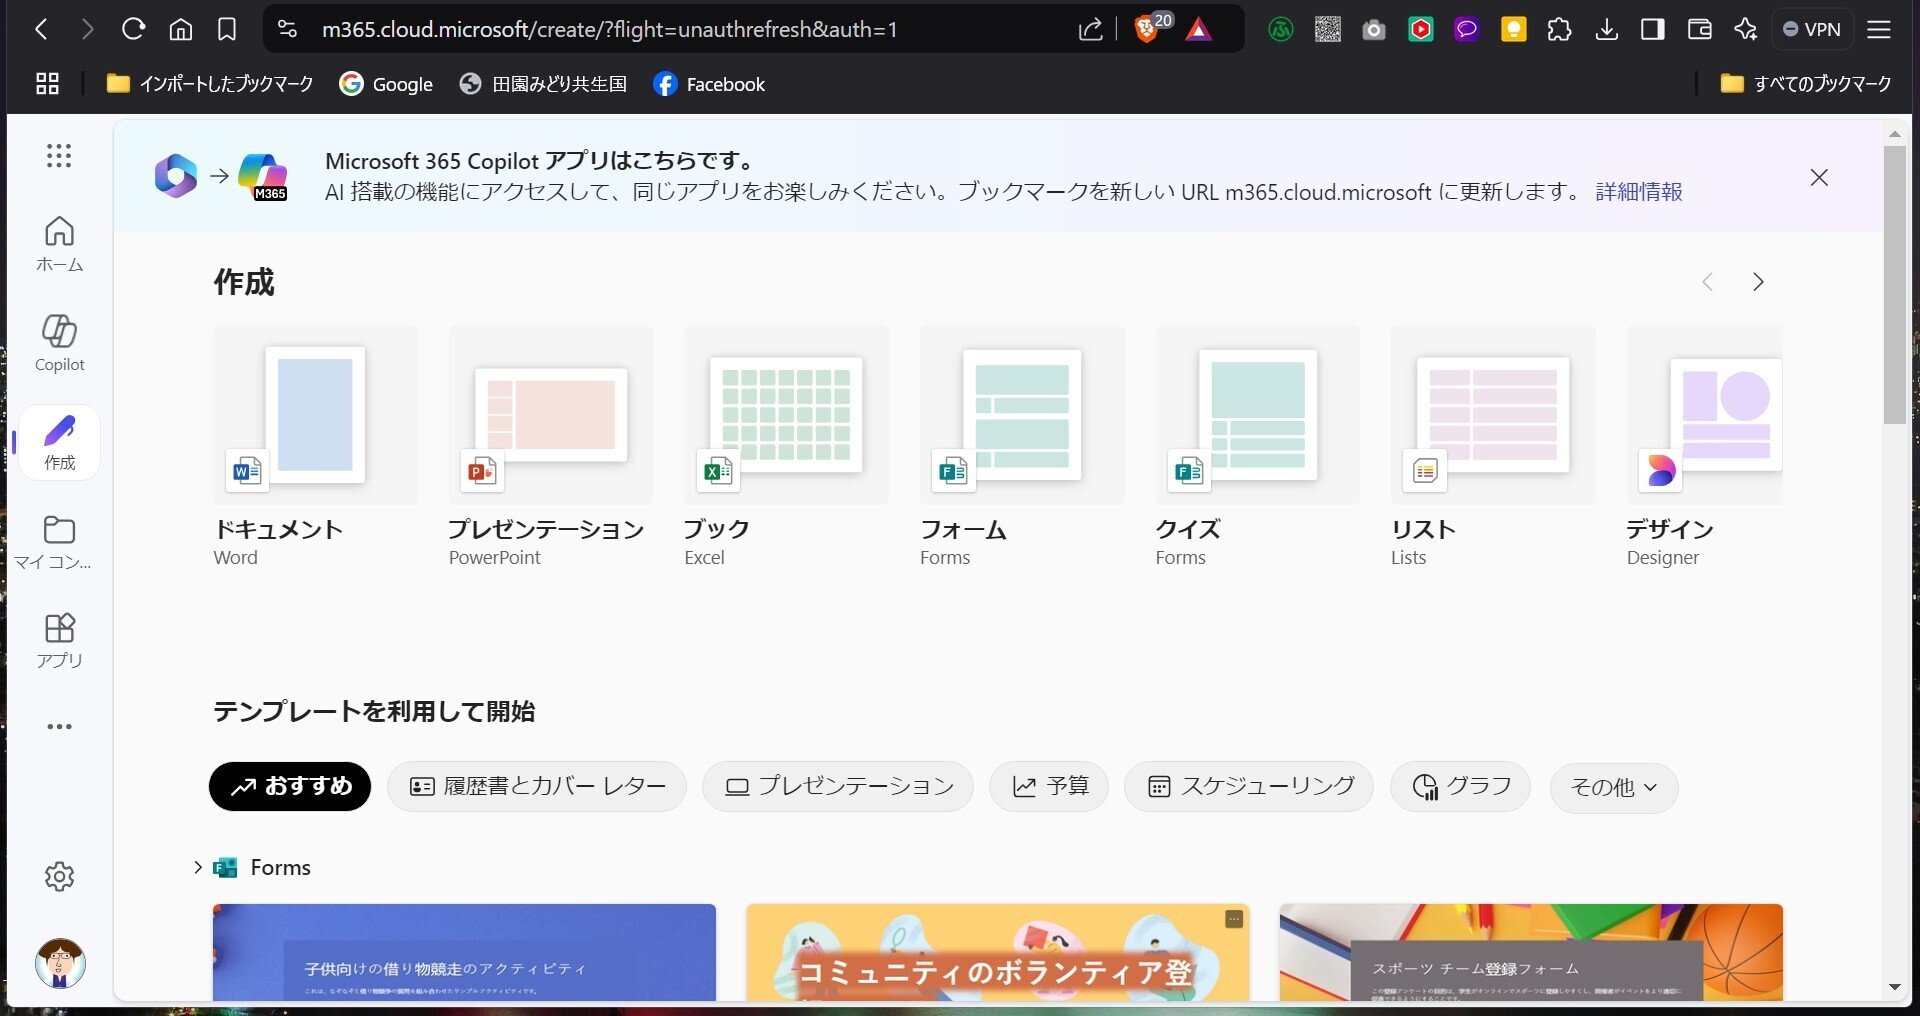Screen dimensions: 1920x1016
Task: Click the page vertical scrollbar thumb
Action: (x=1894, y=286)
